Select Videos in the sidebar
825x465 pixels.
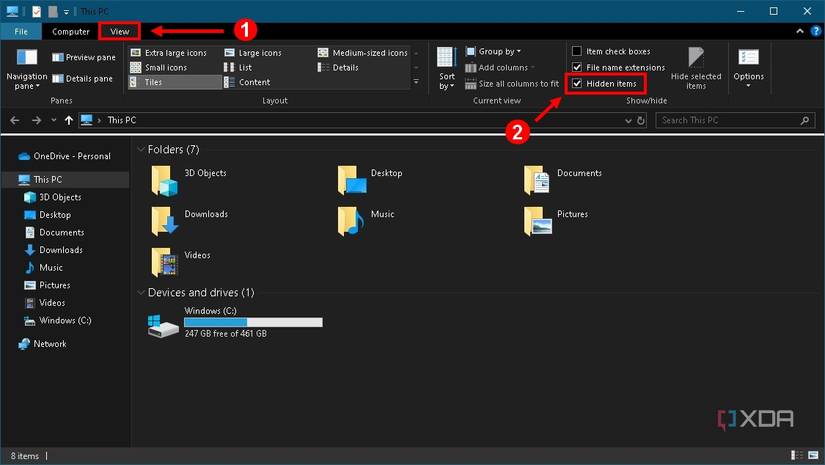[x=45, y=302]
